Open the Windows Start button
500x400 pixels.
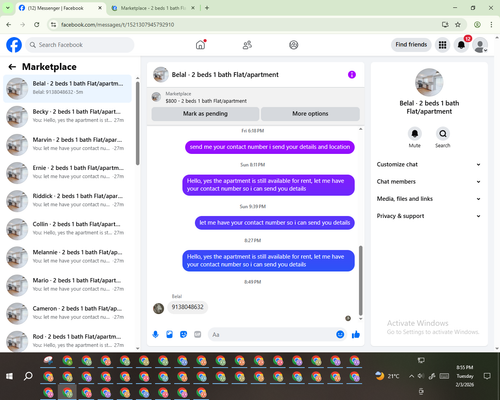tap(9, 376)
